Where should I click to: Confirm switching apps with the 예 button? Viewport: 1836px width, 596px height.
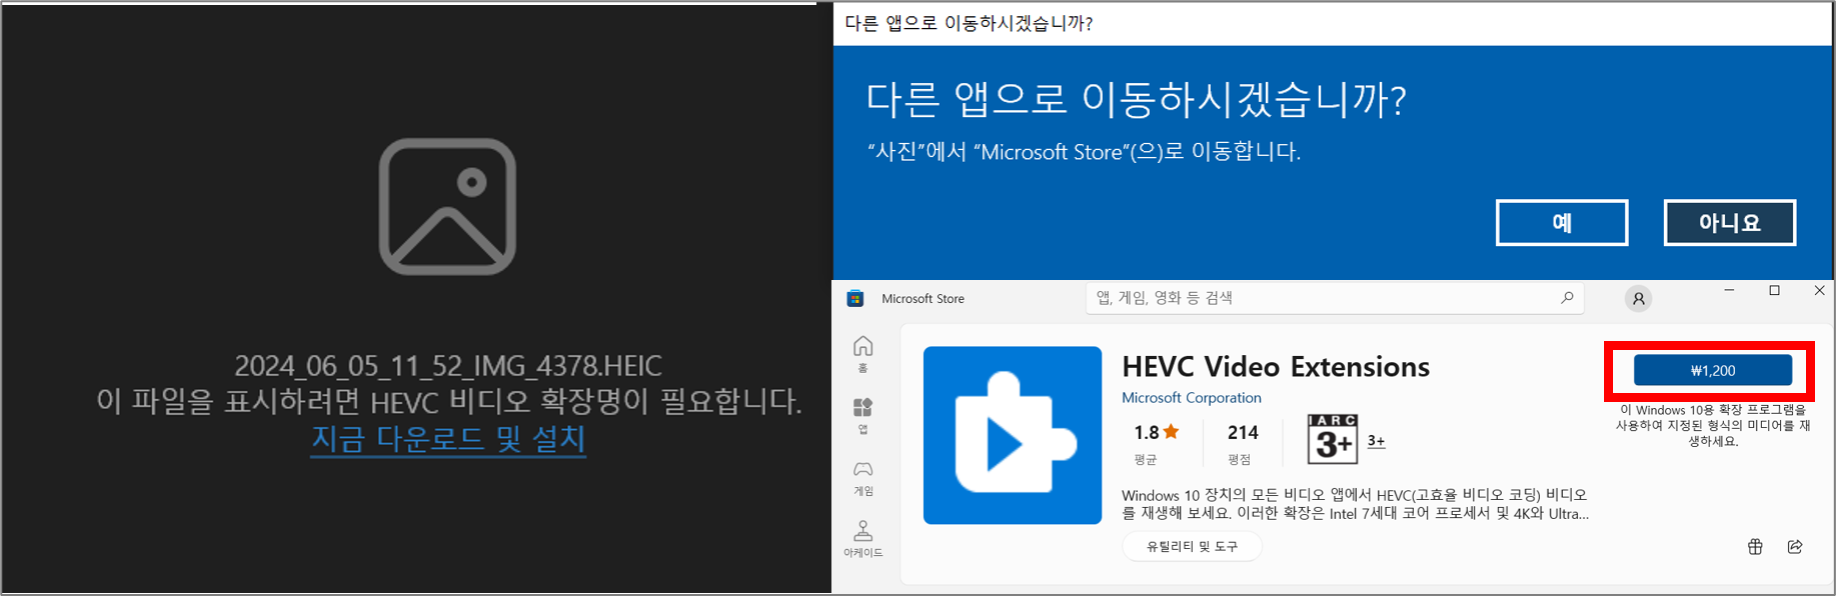[1561, 222]
